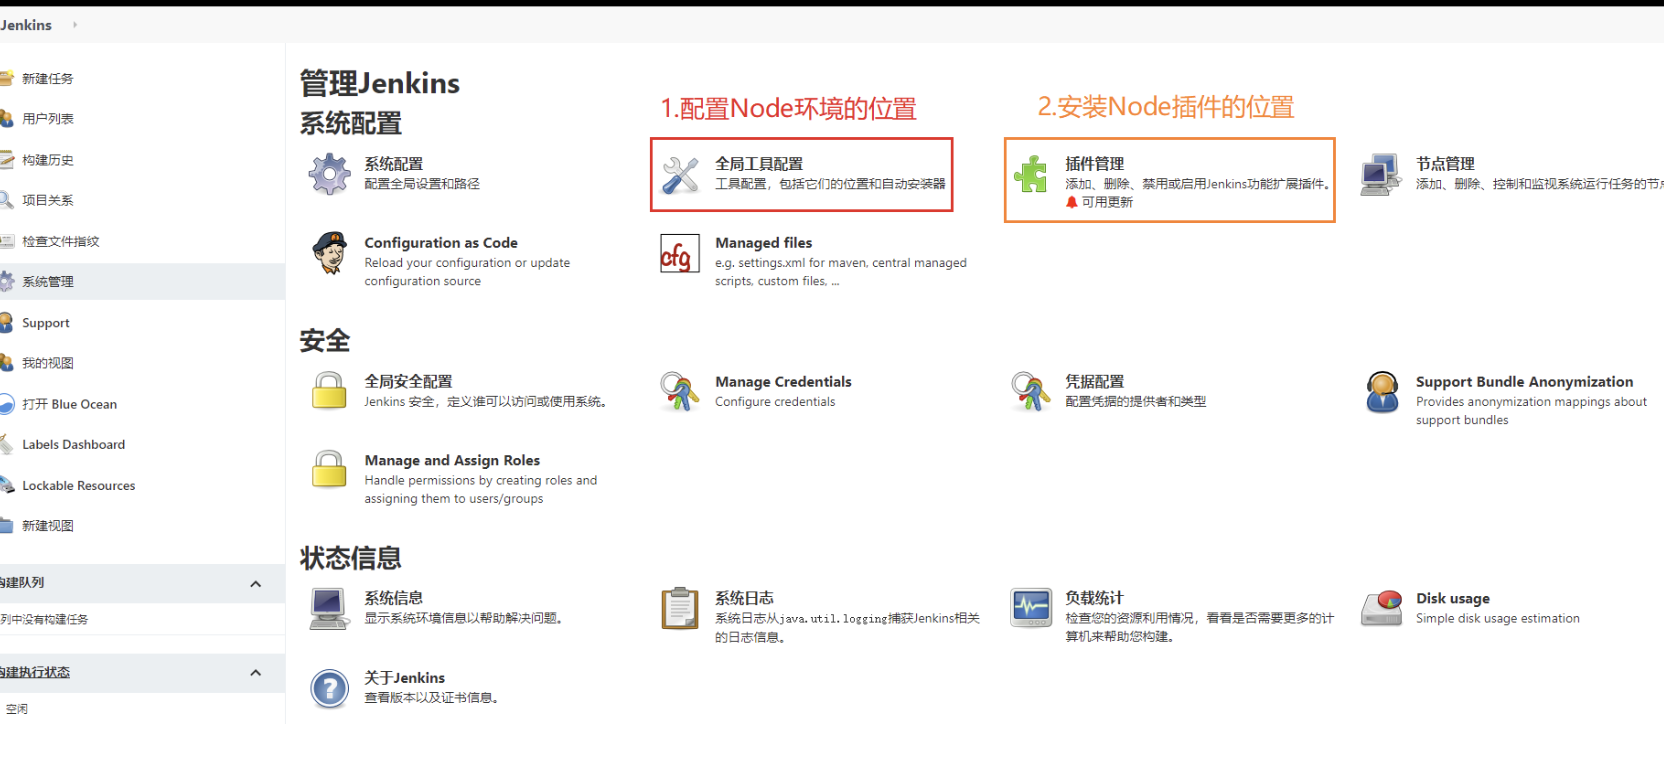Click the Configuration as Code butler icon
Viewport: 1664px width, 760px height.
[x=329, y=253]
